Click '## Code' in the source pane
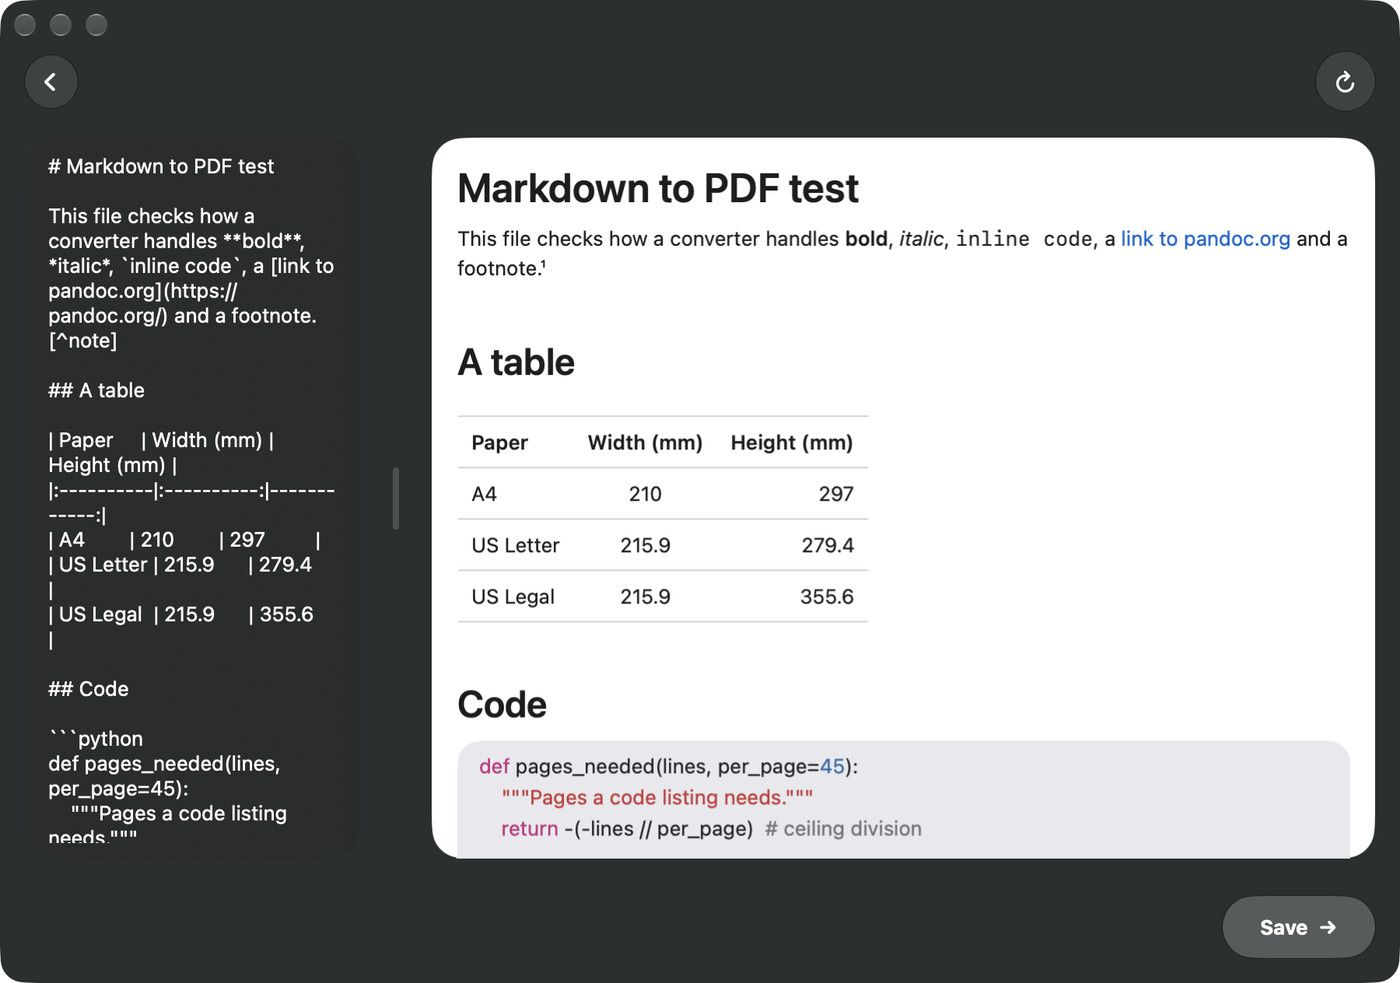The image size is (1400, 983). [88, 689]
